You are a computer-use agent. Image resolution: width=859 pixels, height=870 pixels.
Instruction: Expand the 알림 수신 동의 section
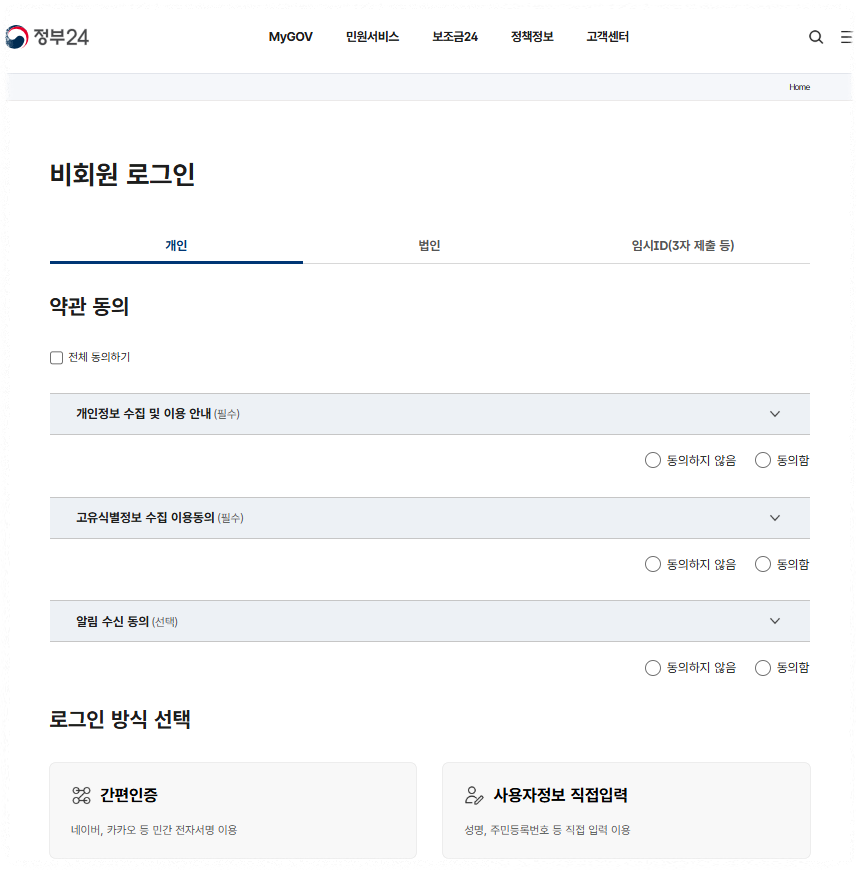(774, 621)
